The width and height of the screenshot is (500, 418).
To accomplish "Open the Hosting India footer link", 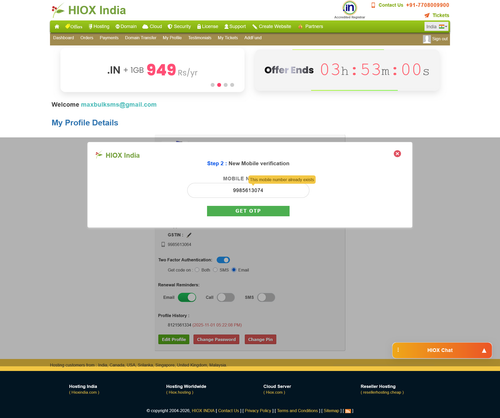I will tap(83, 387).
